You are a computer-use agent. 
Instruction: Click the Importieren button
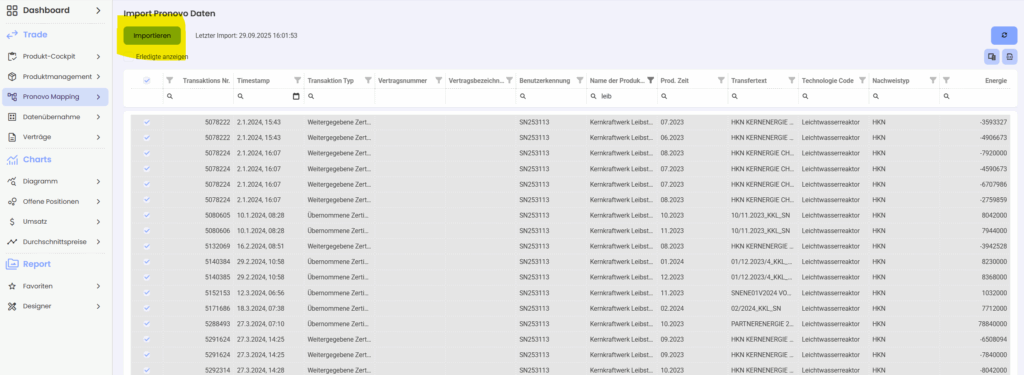(x=152, y=35)
